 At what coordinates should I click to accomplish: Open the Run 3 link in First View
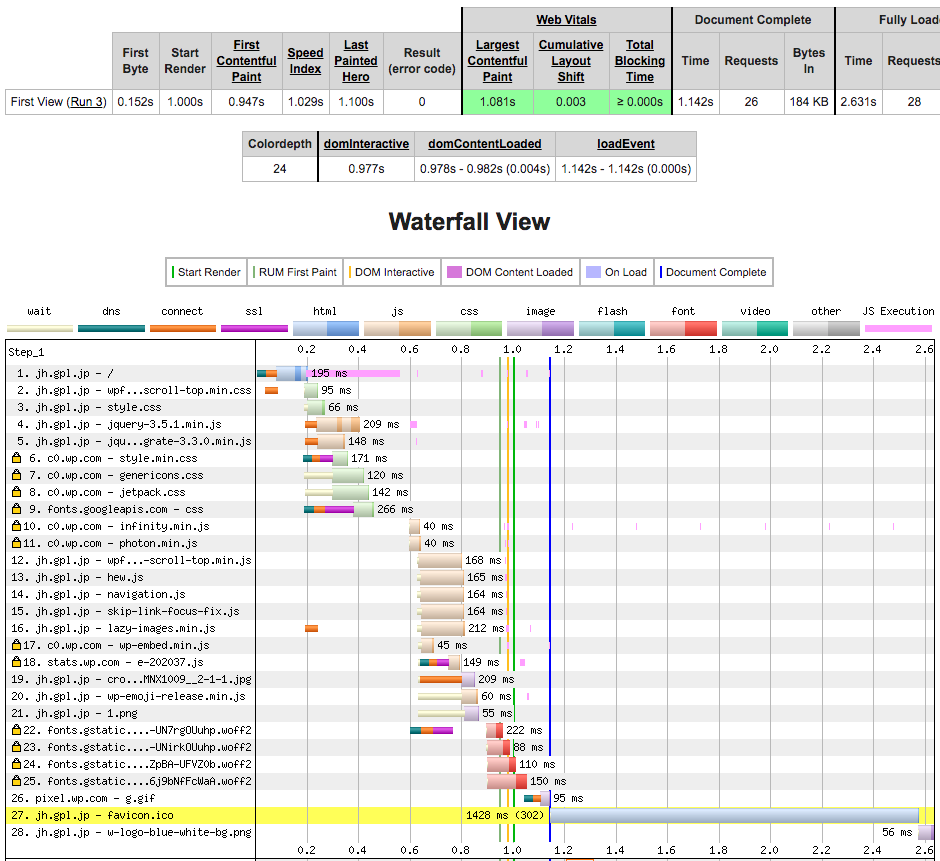point(86,102)
